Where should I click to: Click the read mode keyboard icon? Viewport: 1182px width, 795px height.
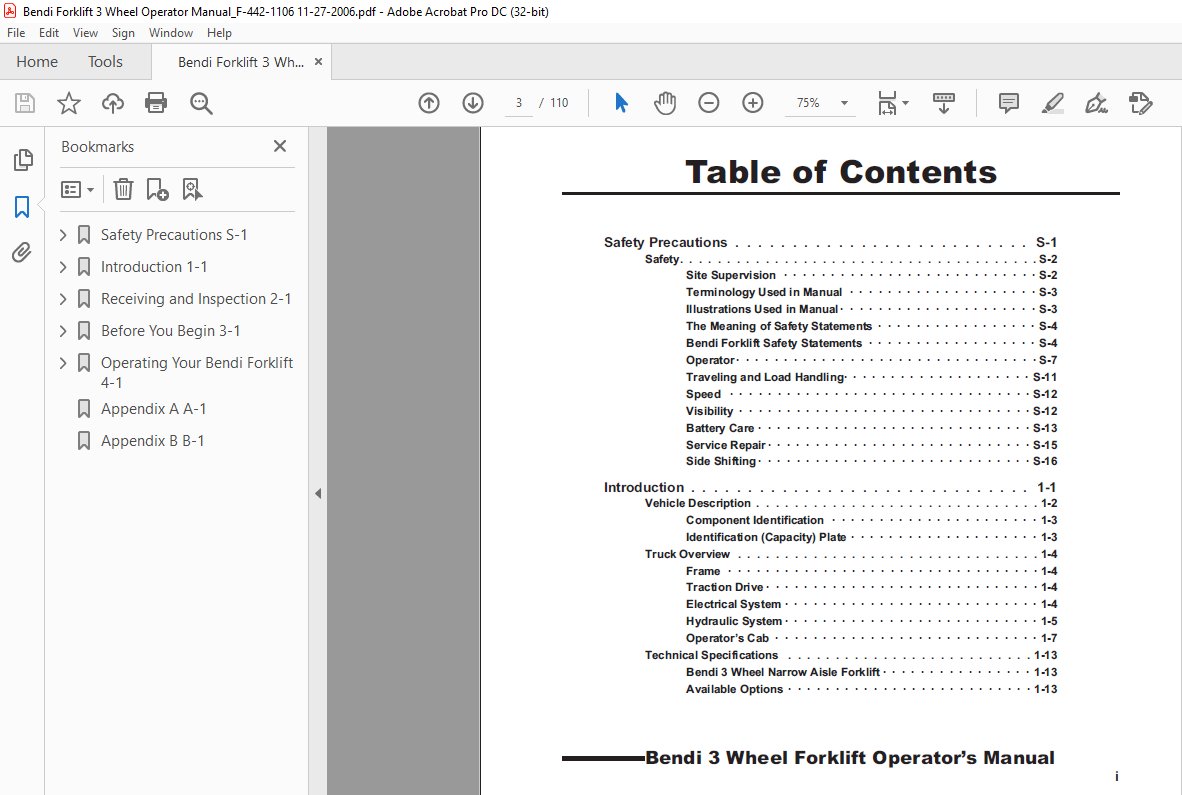coord(944,102)
